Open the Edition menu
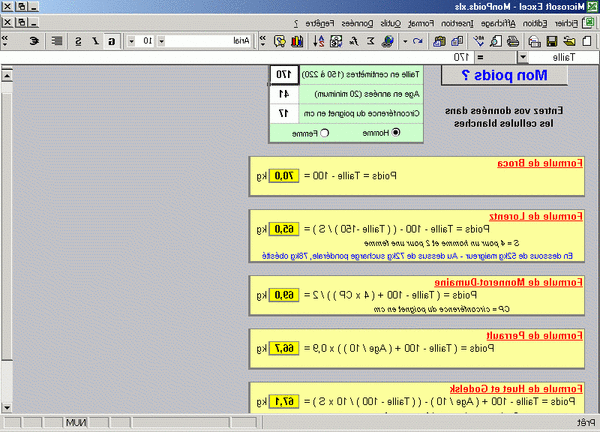Screen dimensions: 600x432 click(x=535, y=23)
